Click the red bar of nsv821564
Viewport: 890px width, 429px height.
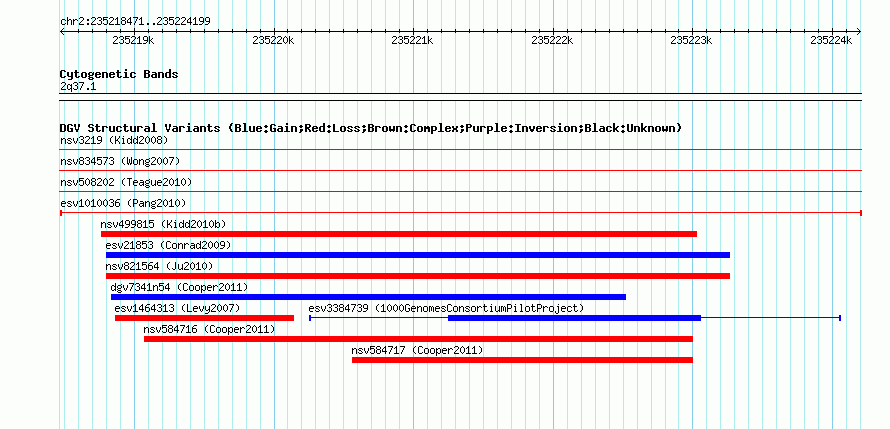pos(418,276)
